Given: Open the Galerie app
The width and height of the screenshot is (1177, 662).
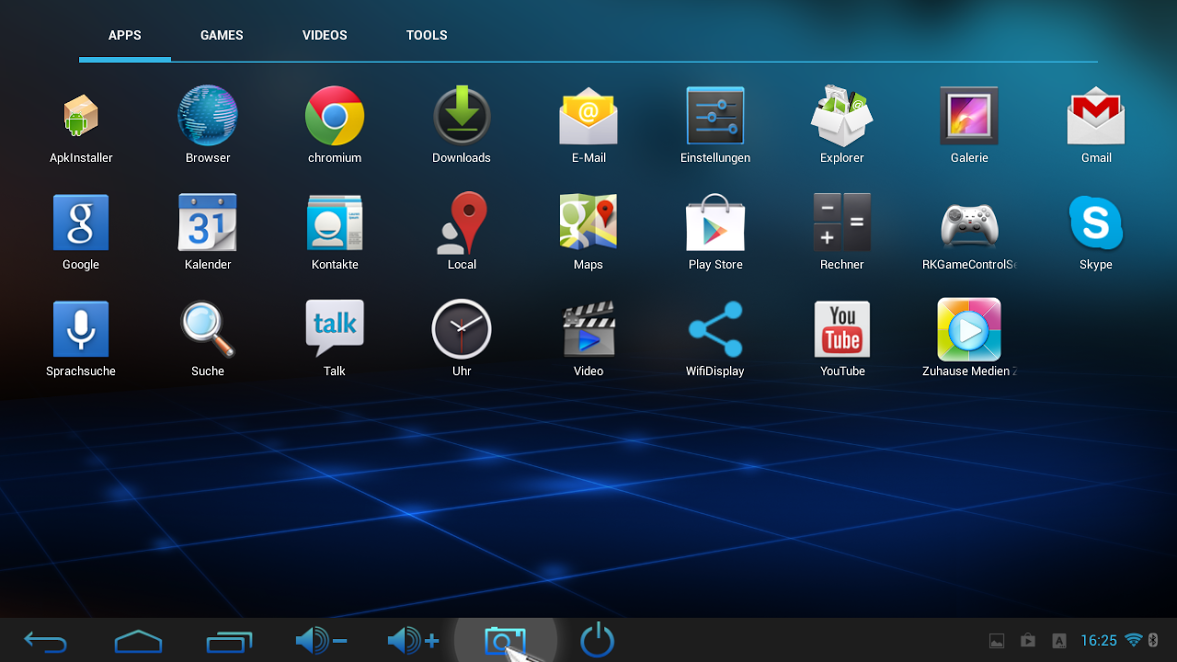Looking at the screenshot, I should coord(969,117).
